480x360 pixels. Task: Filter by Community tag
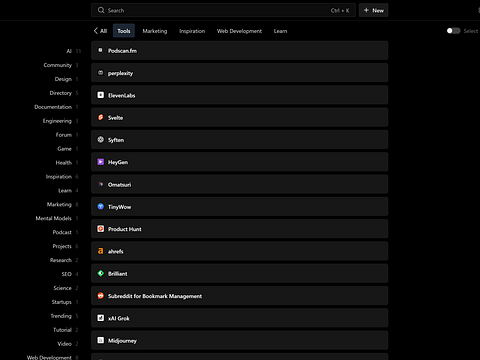[58, 65]
